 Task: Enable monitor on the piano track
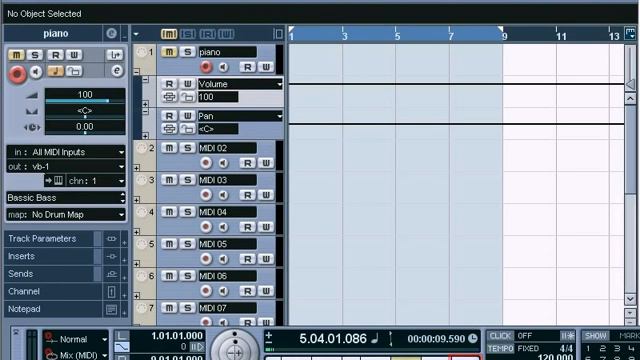[223, 67]
